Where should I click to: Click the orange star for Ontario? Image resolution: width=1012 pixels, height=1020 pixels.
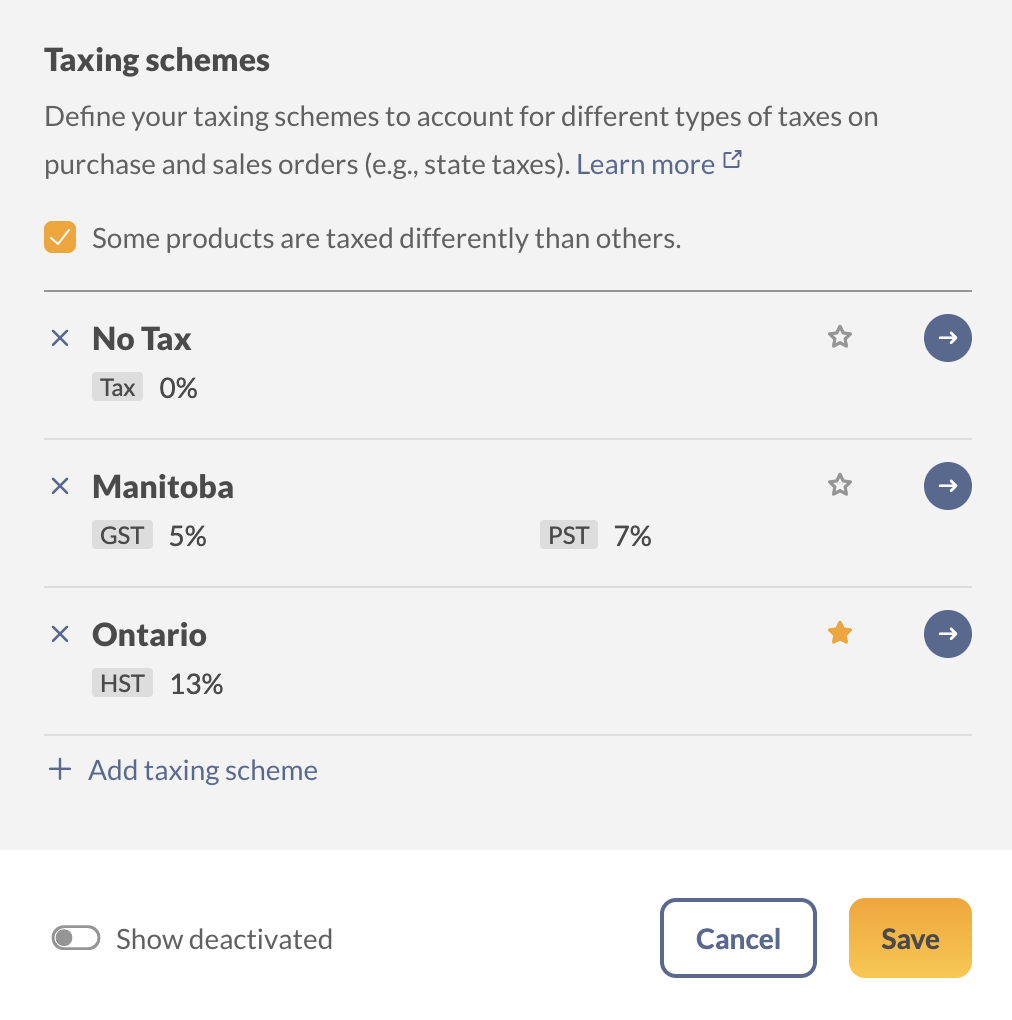[840, 633]
